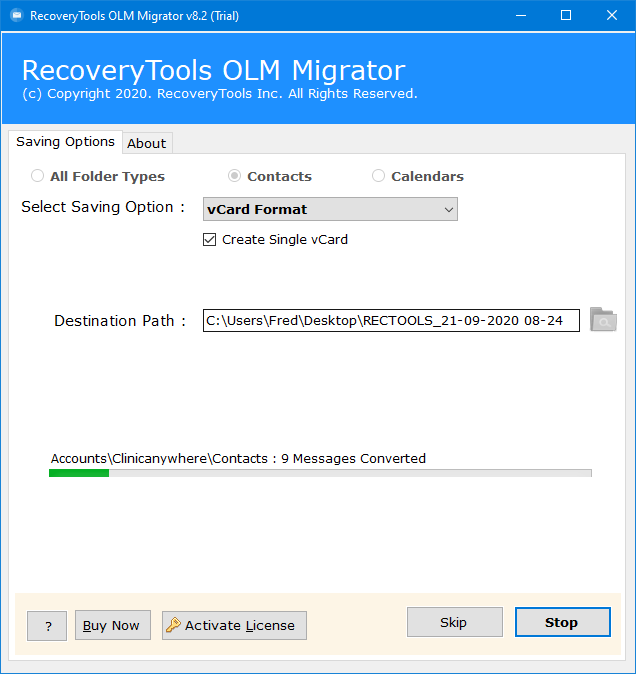Open the destination folder browse icon
Screen dimensions: 636x674
pos(603,320)
